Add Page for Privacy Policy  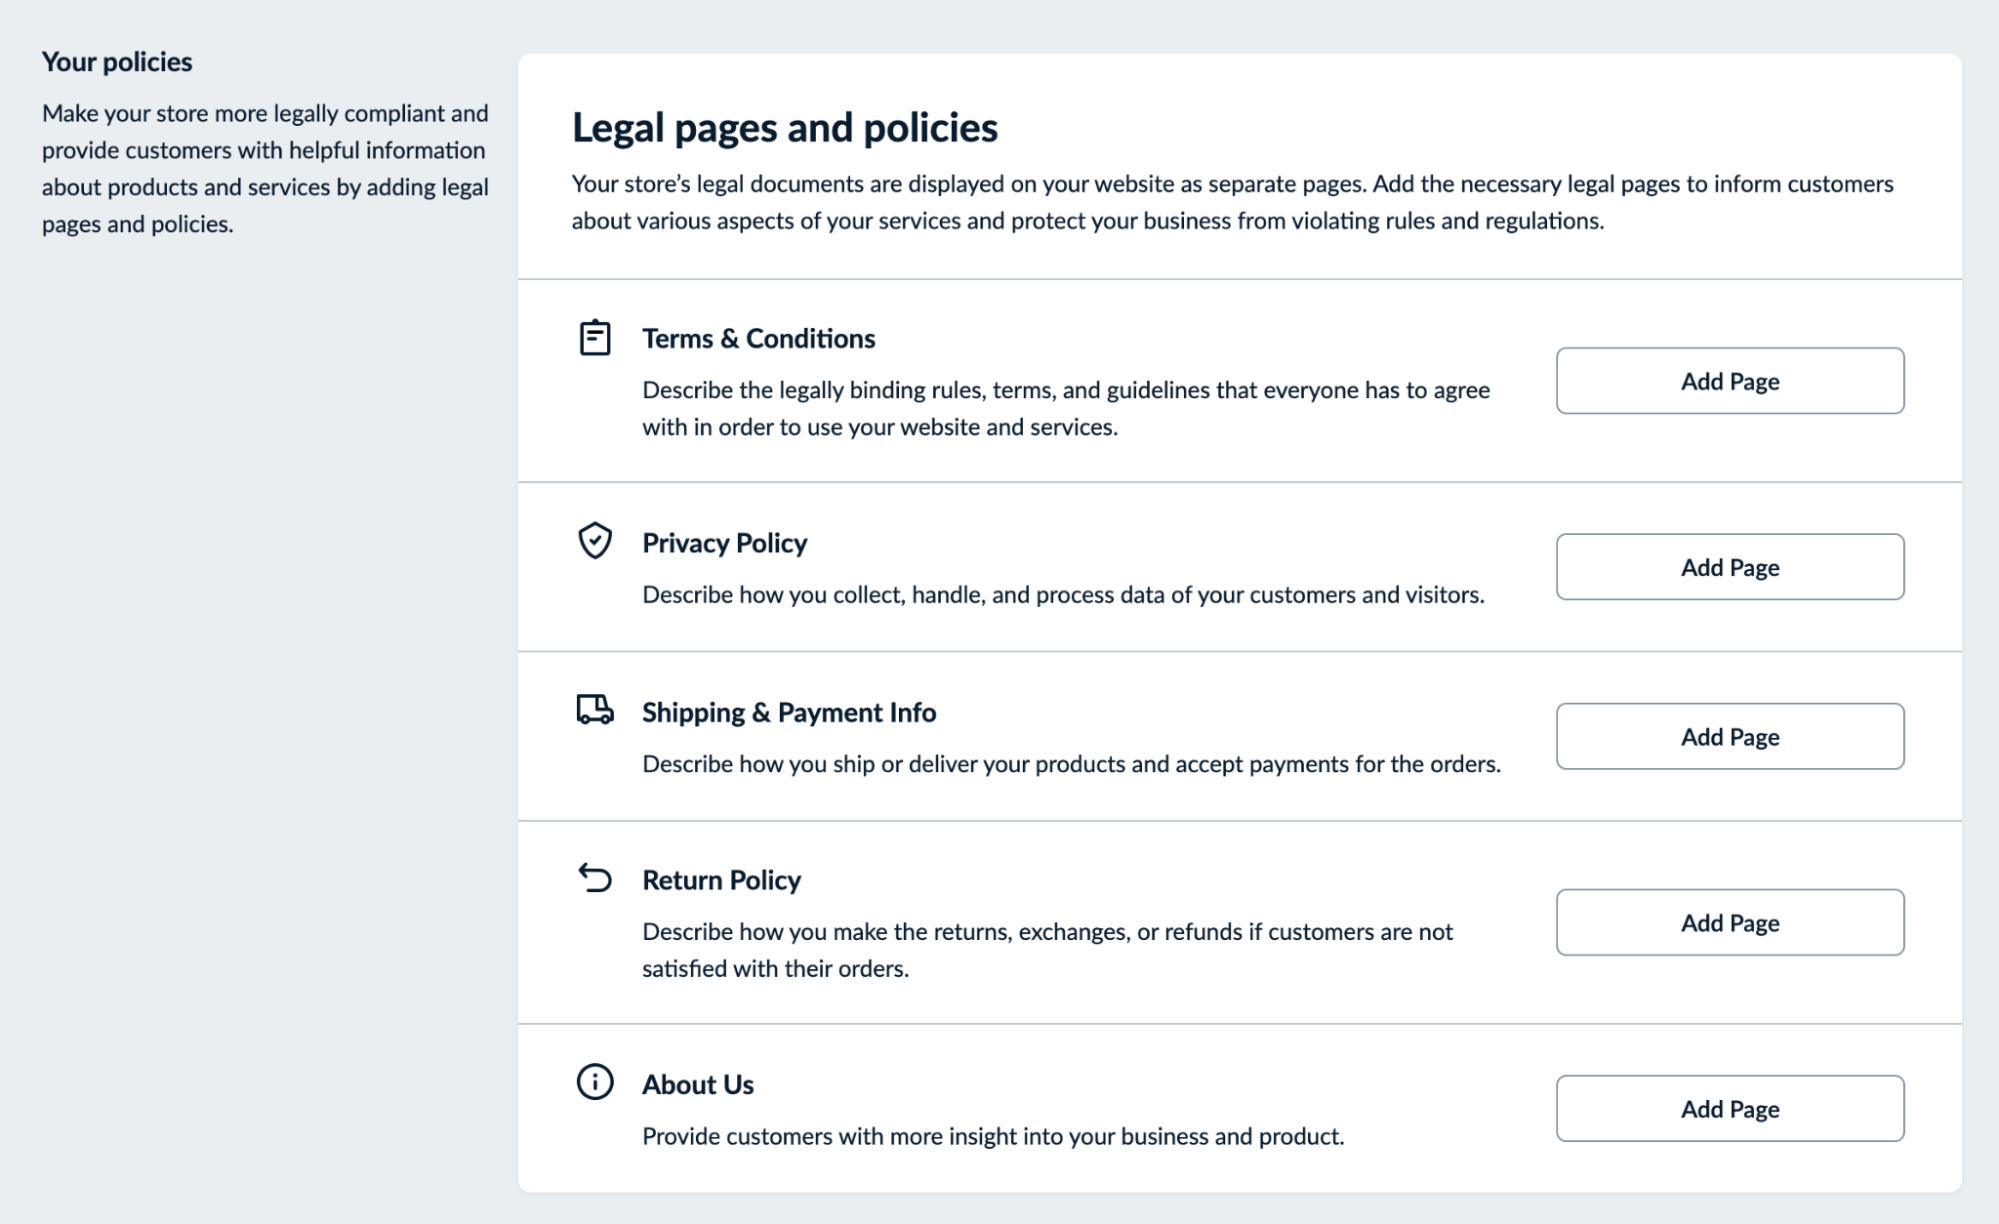[1729, 567]
